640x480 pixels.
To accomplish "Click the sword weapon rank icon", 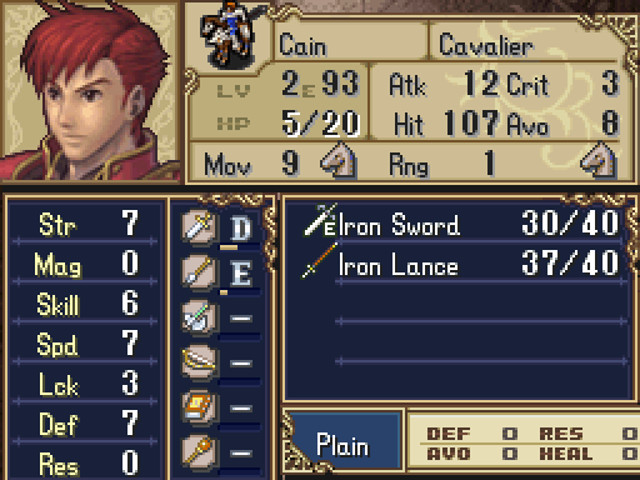I will point(198,227).
